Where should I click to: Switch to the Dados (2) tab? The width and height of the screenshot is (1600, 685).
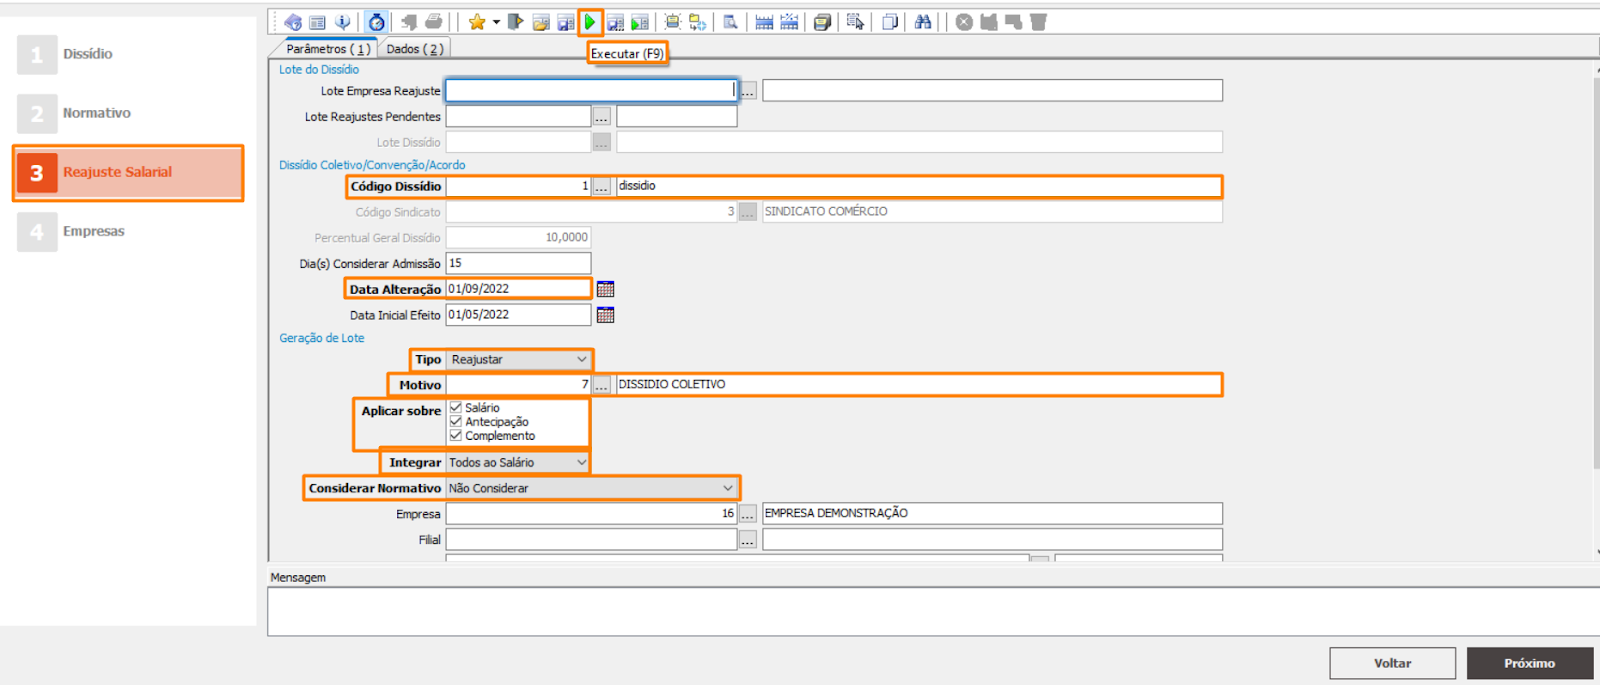pyautogui.click(x=415, y=49)
